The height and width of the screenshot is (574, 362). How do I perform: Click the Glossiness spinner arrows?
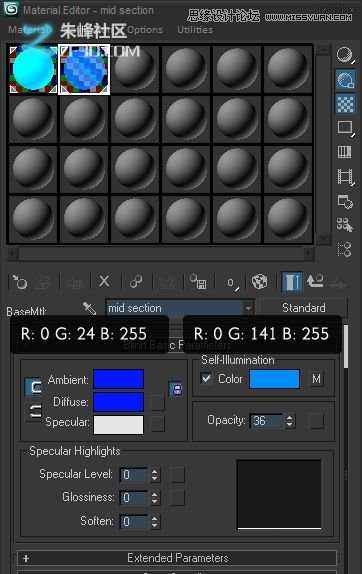click(155, 498)
